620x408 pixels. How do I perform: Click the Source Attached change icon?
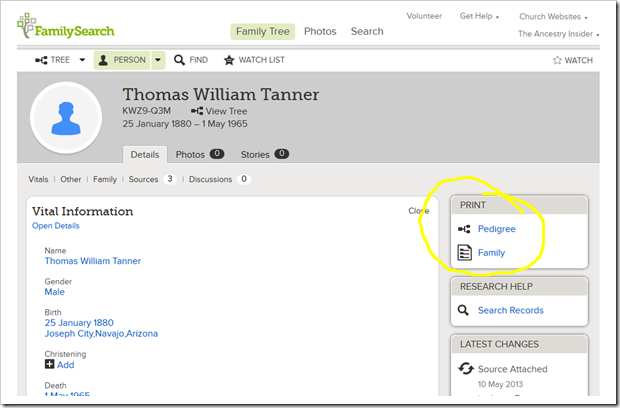pos(466,368)
